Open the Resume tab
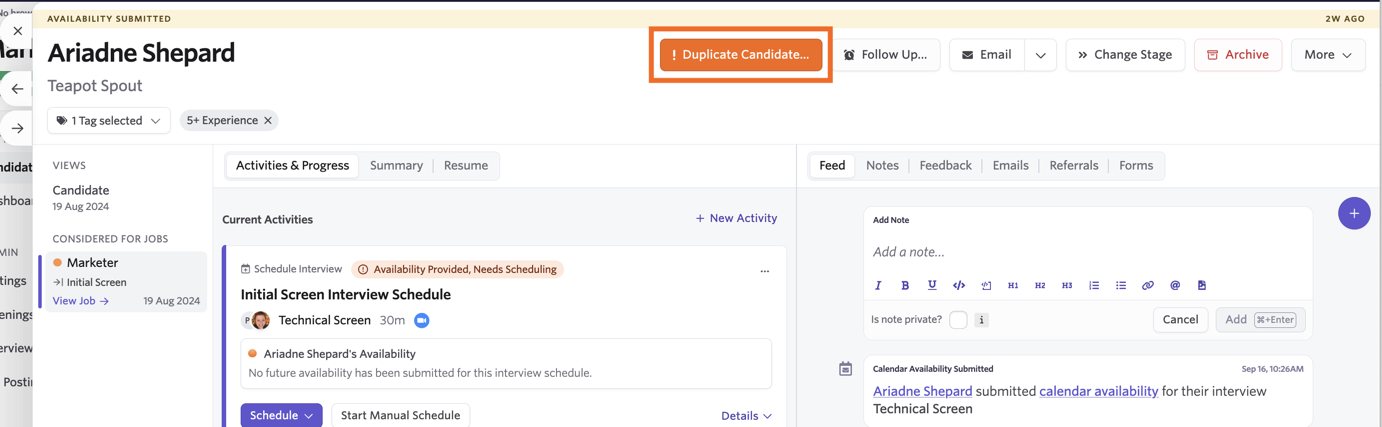 [466, 166]
